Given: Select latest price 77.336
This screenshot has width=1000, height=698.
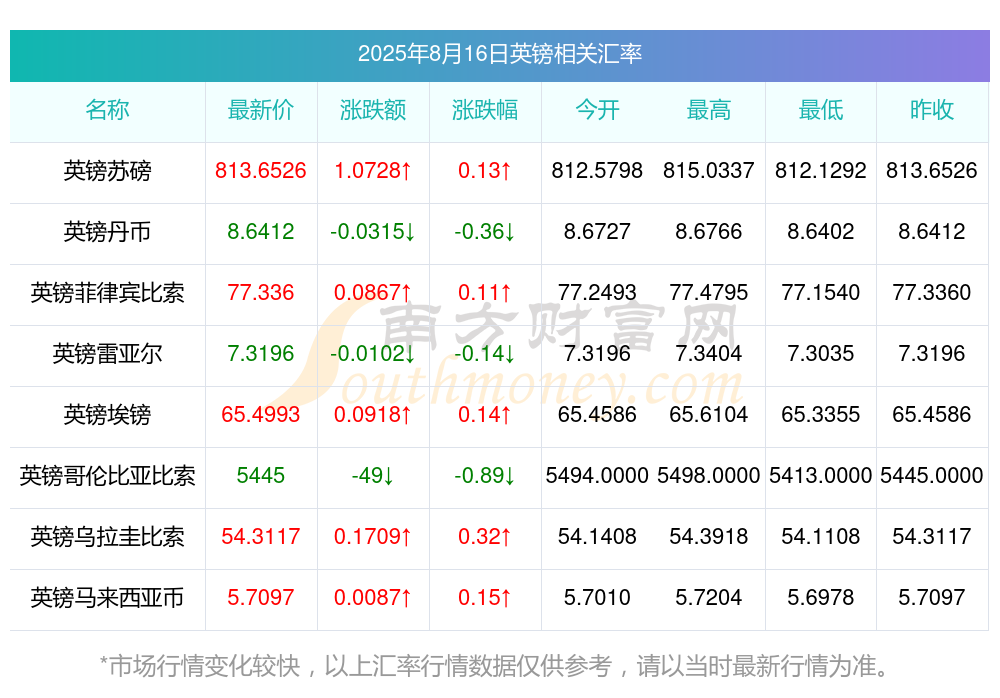Looking at the screenshot, I should tap(261, 293).
